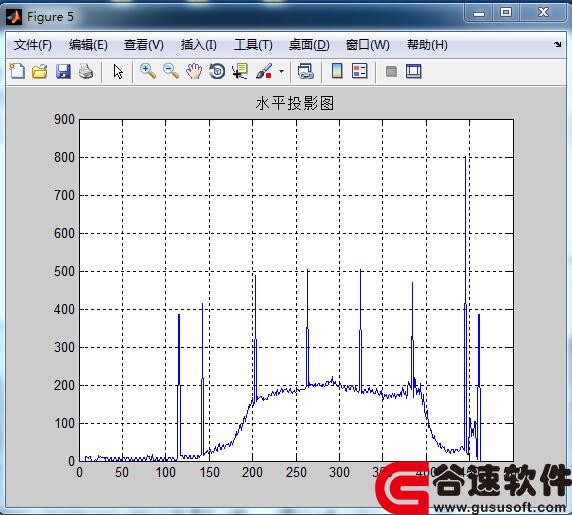Screen dimensions: 572x515
Task: Click the dock figure arrow at menu bar right
Action: click(x=557, y=44)
